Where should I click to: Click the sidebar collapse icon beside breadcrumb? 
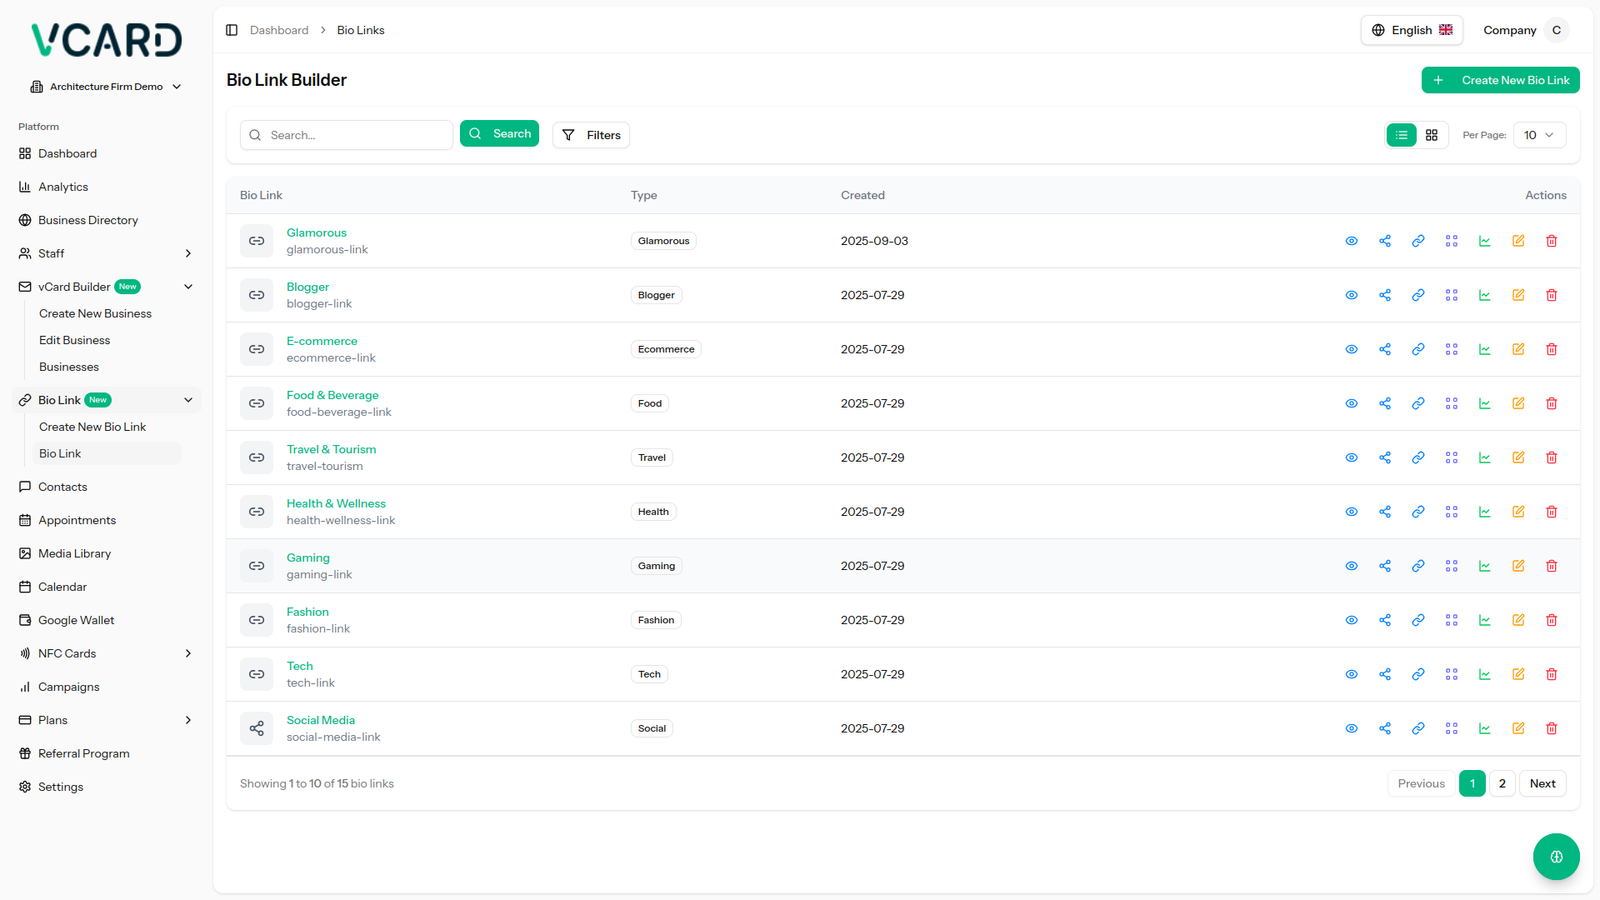pos(232,30)
